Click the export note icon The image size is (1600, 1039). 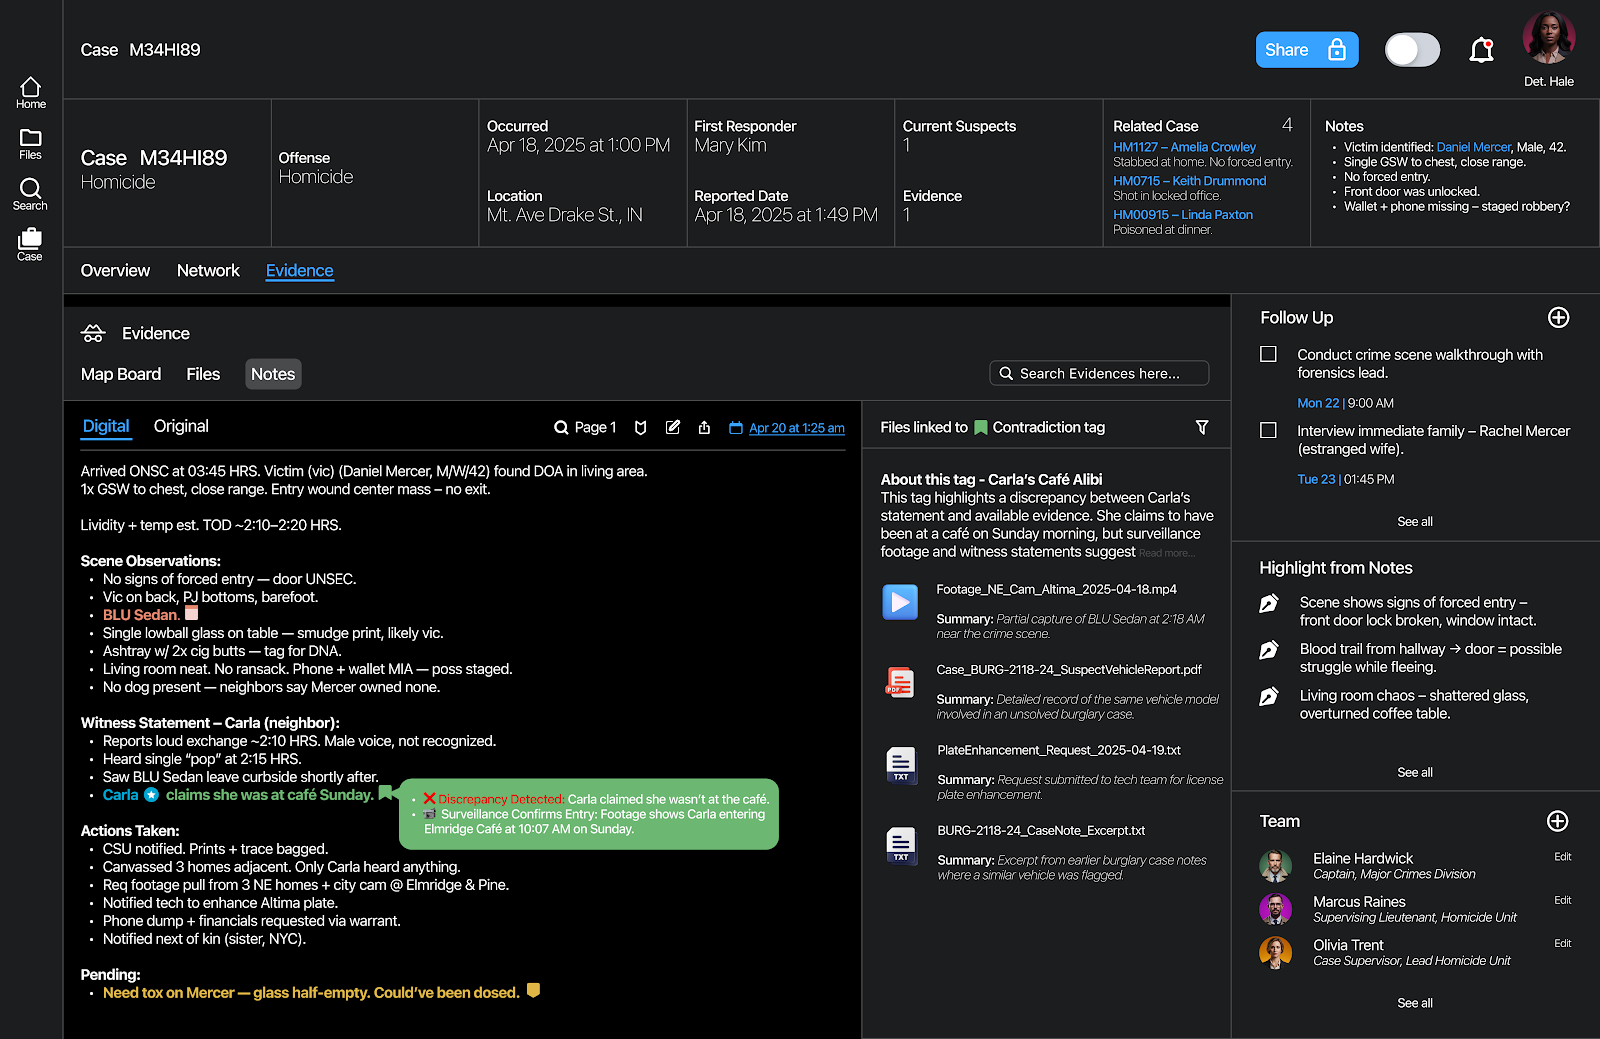coord(704,428)
